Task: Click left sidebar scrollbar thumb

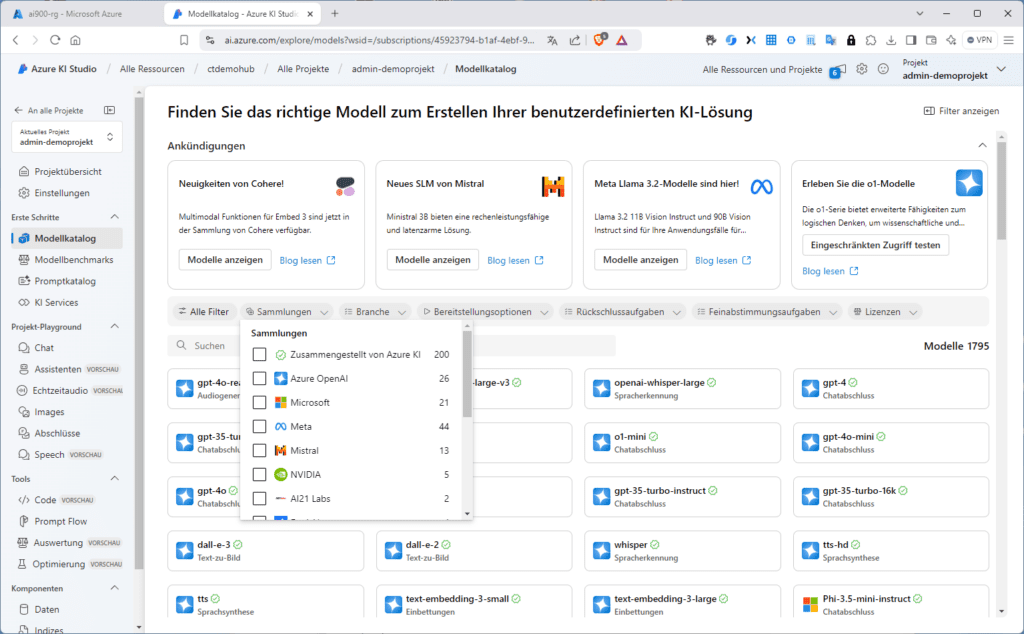Action: click(138, 333)
